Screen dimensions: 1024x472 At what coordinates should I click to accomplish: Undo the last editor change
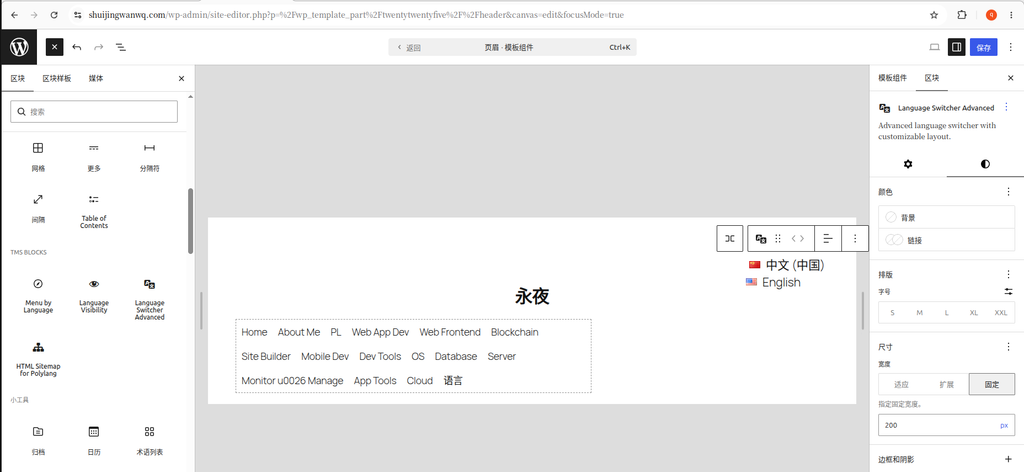coord(76,47)
